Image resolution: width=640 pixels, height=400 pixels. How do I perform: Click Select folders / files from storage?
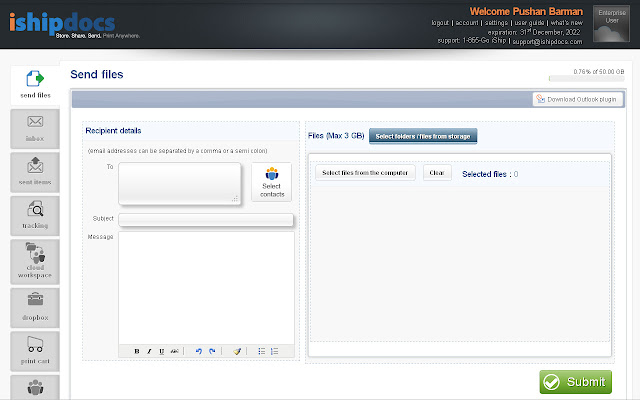point(423,136)
